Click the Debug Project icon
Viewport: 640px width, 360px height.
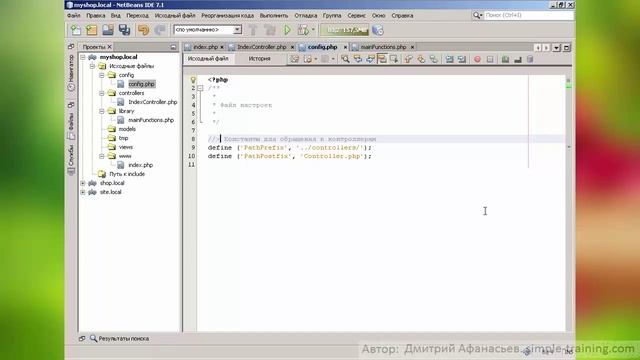point(303,30)
